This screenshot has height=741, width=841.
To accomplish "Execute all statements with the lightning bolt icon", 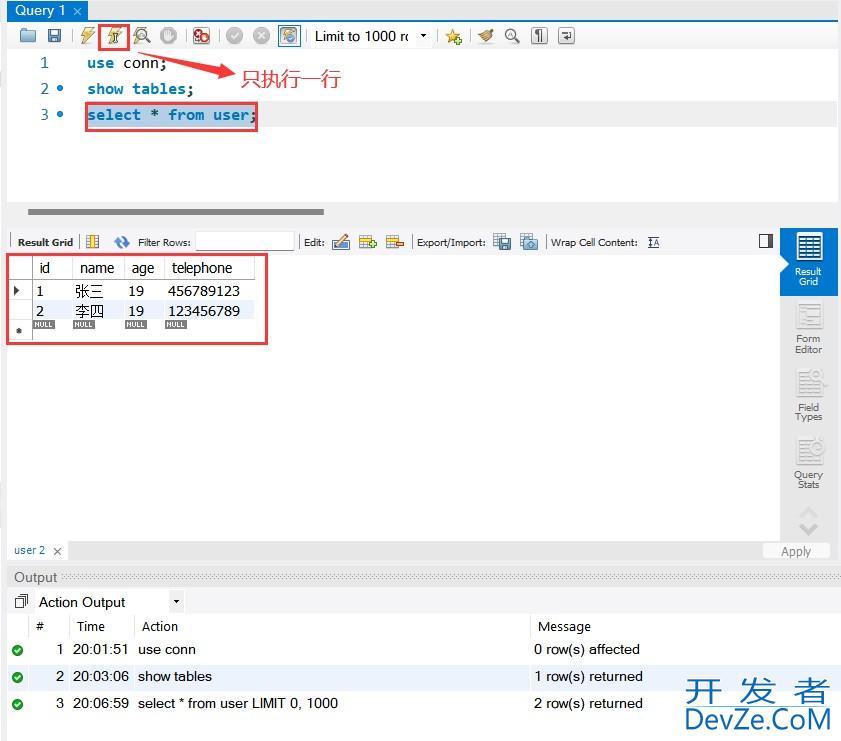I will click(87, 36).
